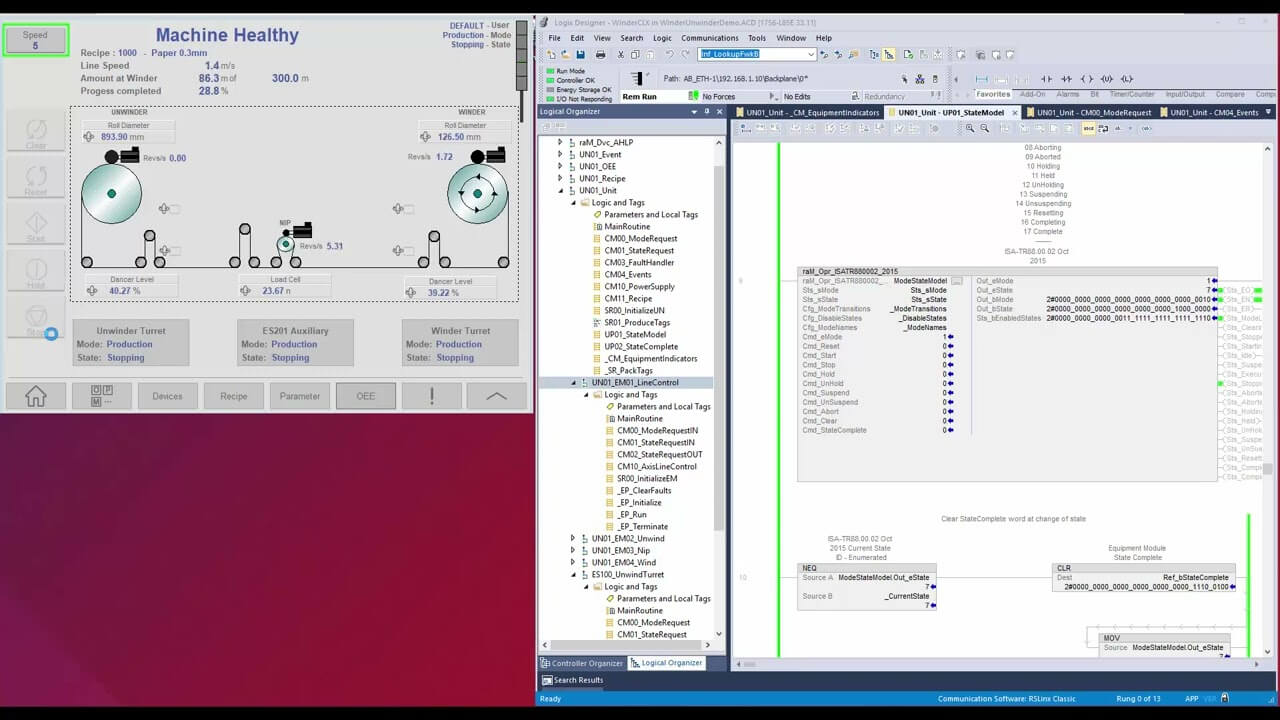
Task: Click the horizontal scrollbar below the ladder editor
Action: tap(900, 663)
